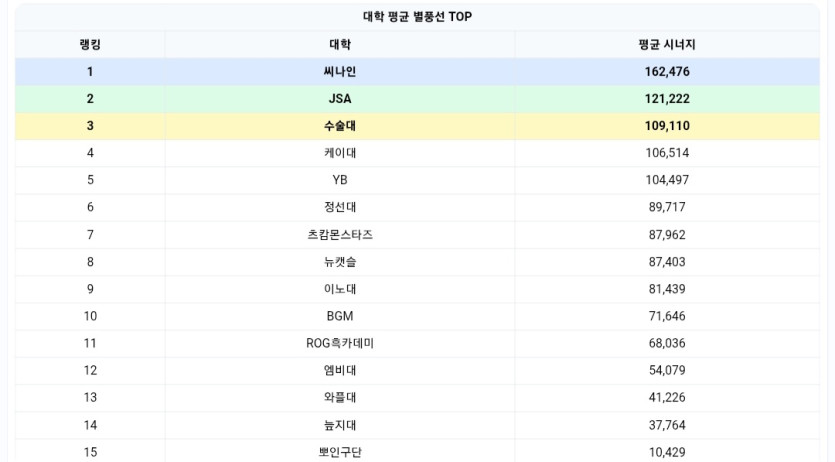Click the 초캄몬스타즈 name

pyautogui.click(x=340, y=235)
